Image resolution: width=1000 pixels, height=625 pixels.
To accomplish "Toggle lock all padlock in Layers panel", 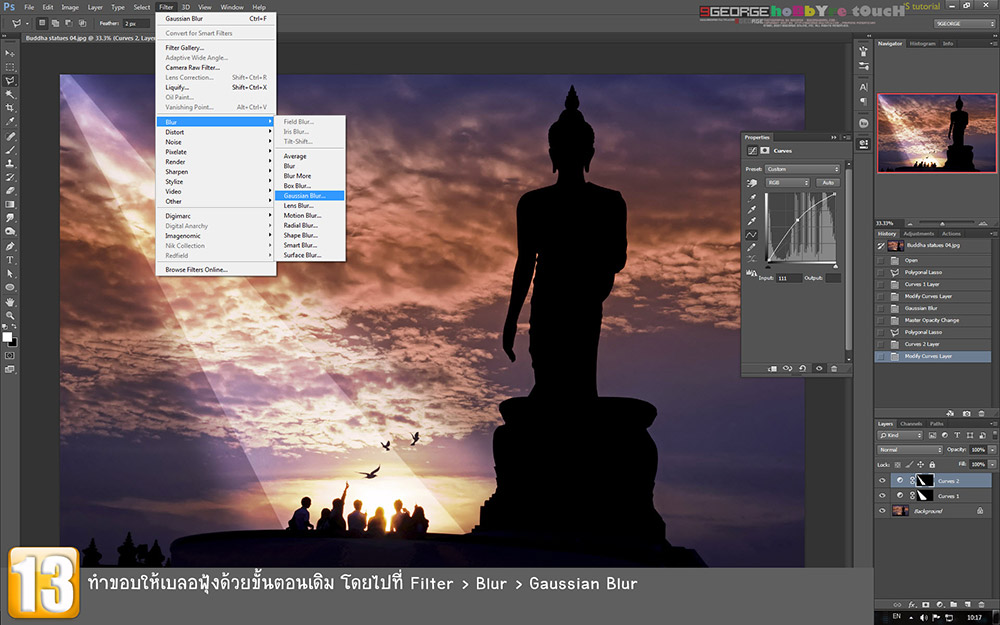I will (932, 465).
